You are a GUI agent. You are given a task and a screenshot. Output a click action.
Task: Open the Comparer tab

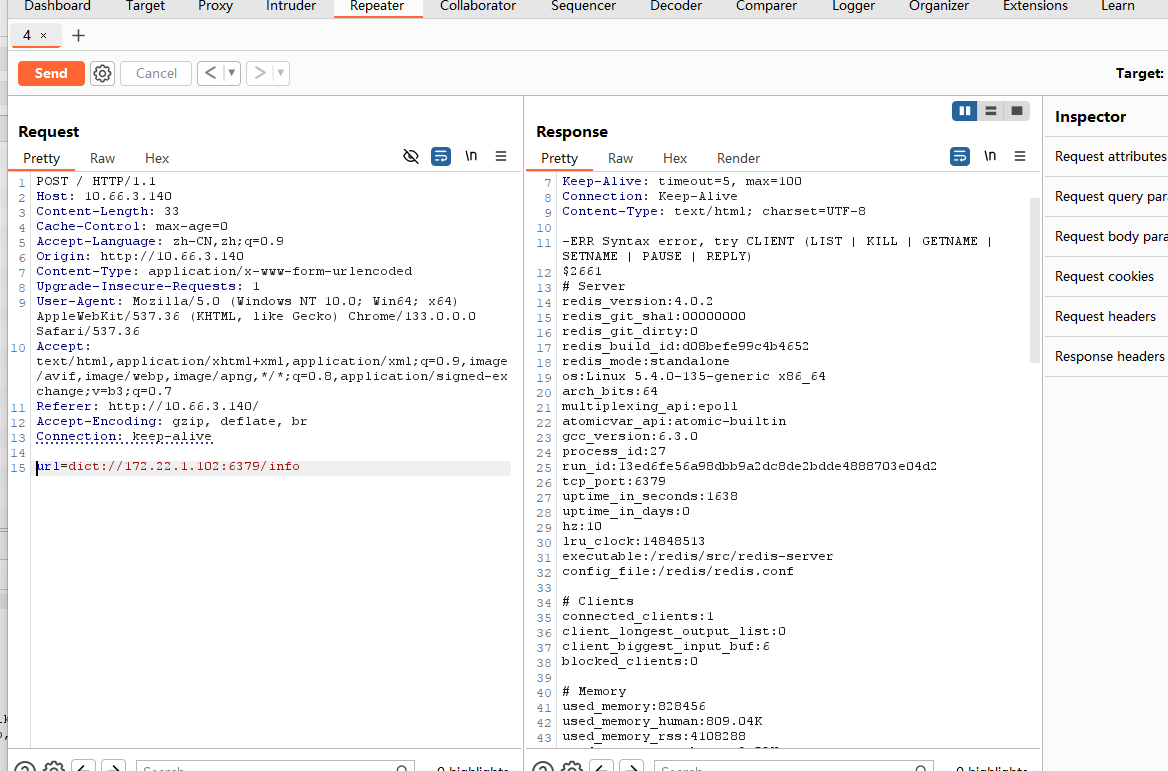coord(766,6)
